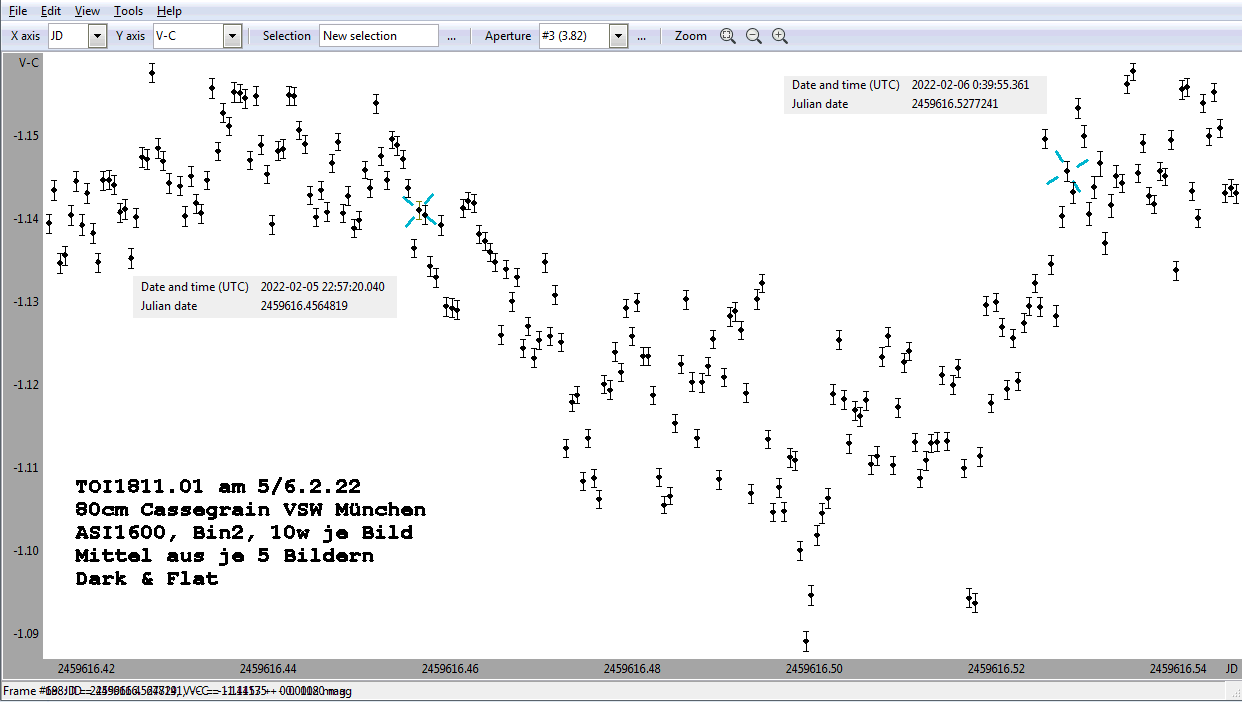Open the Help menu

(x=169, y=11)
